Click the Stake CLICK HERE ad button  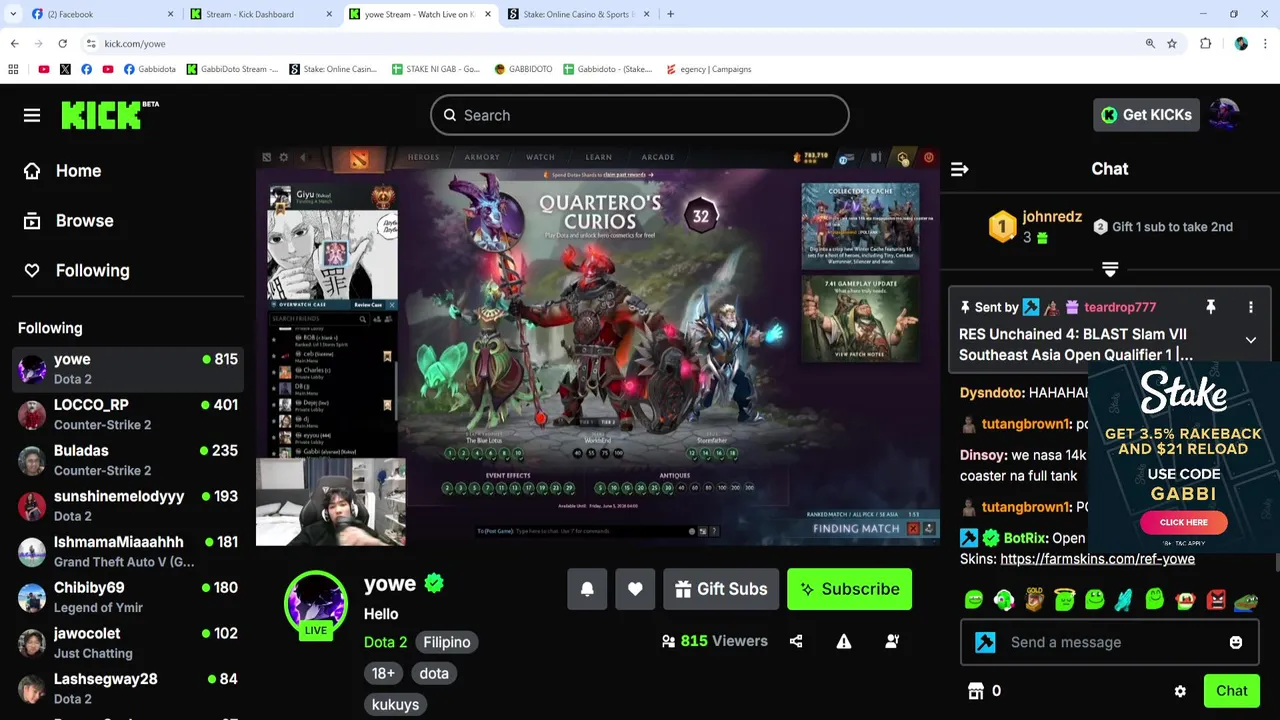(x=1183, y=522)
